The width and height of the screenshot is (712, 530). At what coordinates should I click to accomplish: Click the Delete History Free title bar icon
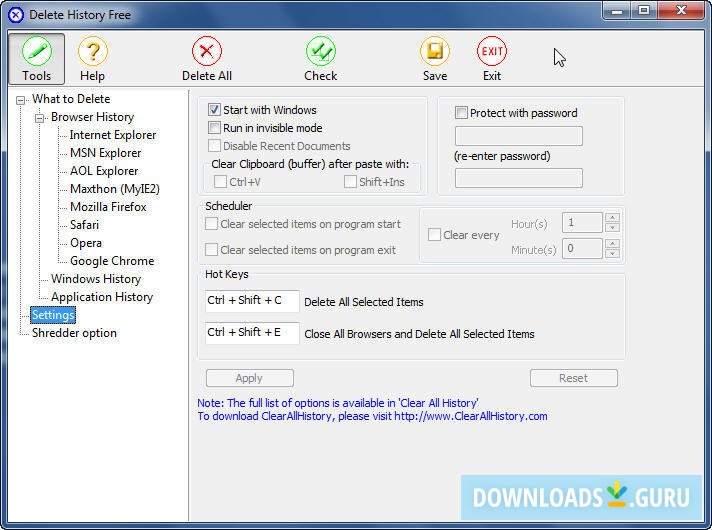pos(16,15)
